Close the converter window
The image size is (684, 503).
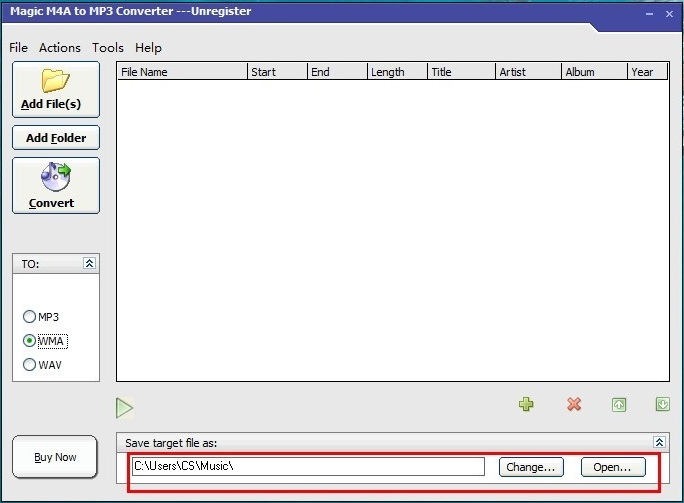coord(670,14)
